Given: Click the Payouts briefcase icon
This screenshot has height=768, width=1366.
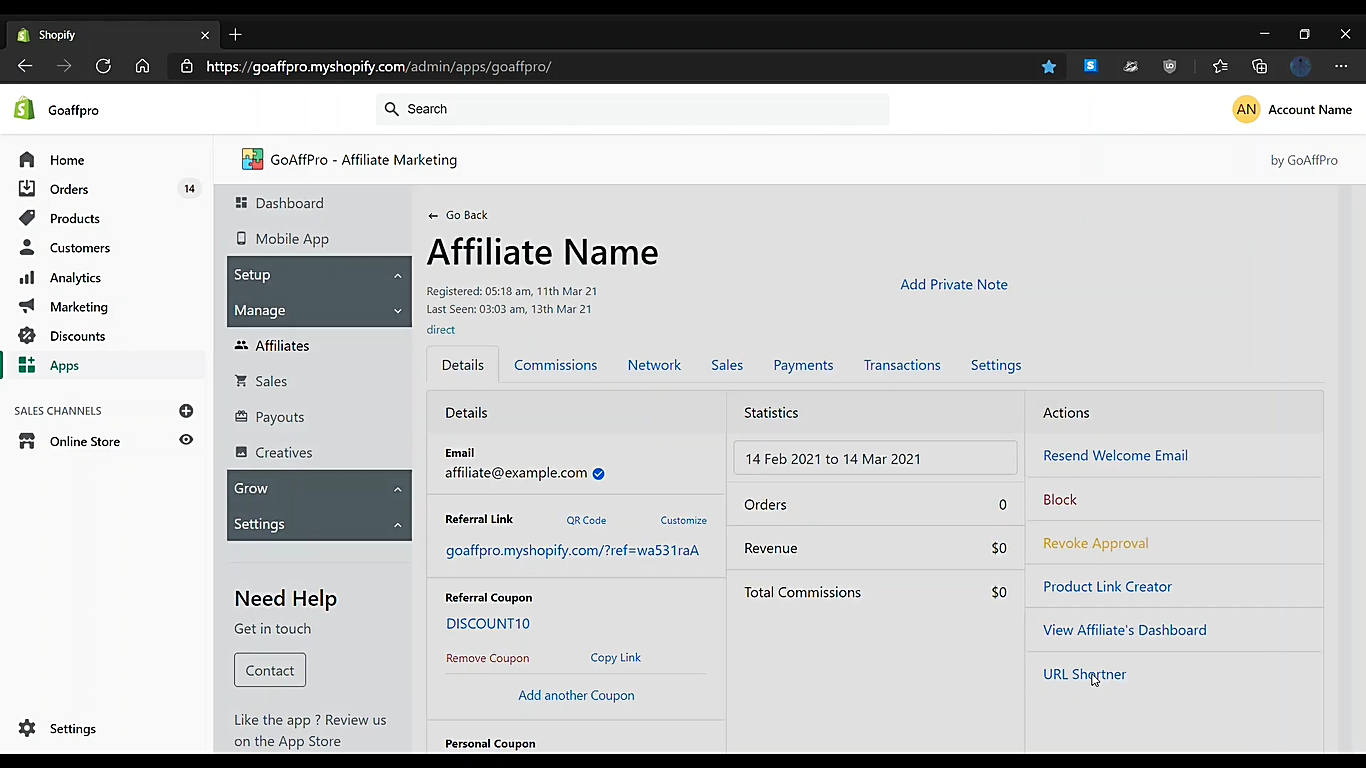Looking at the screenshot, I should click(x=241, y=417).
